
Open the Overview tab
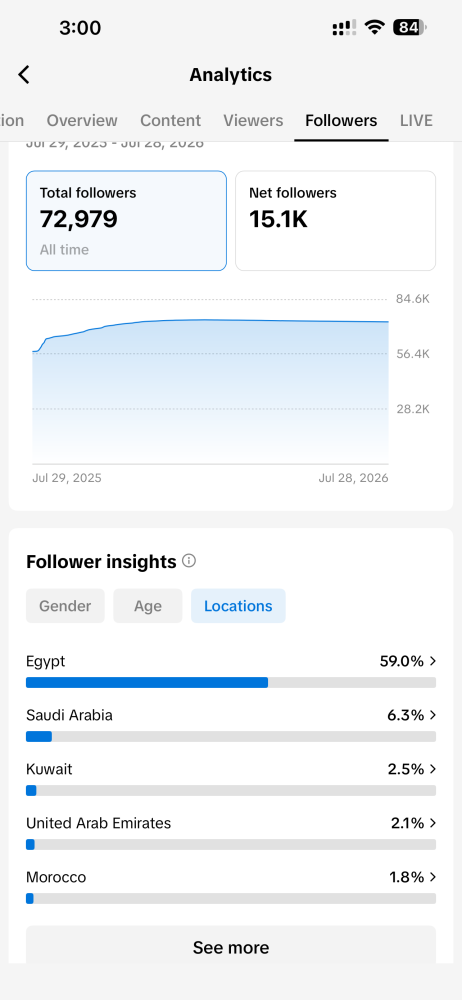(x=82, y=121)
